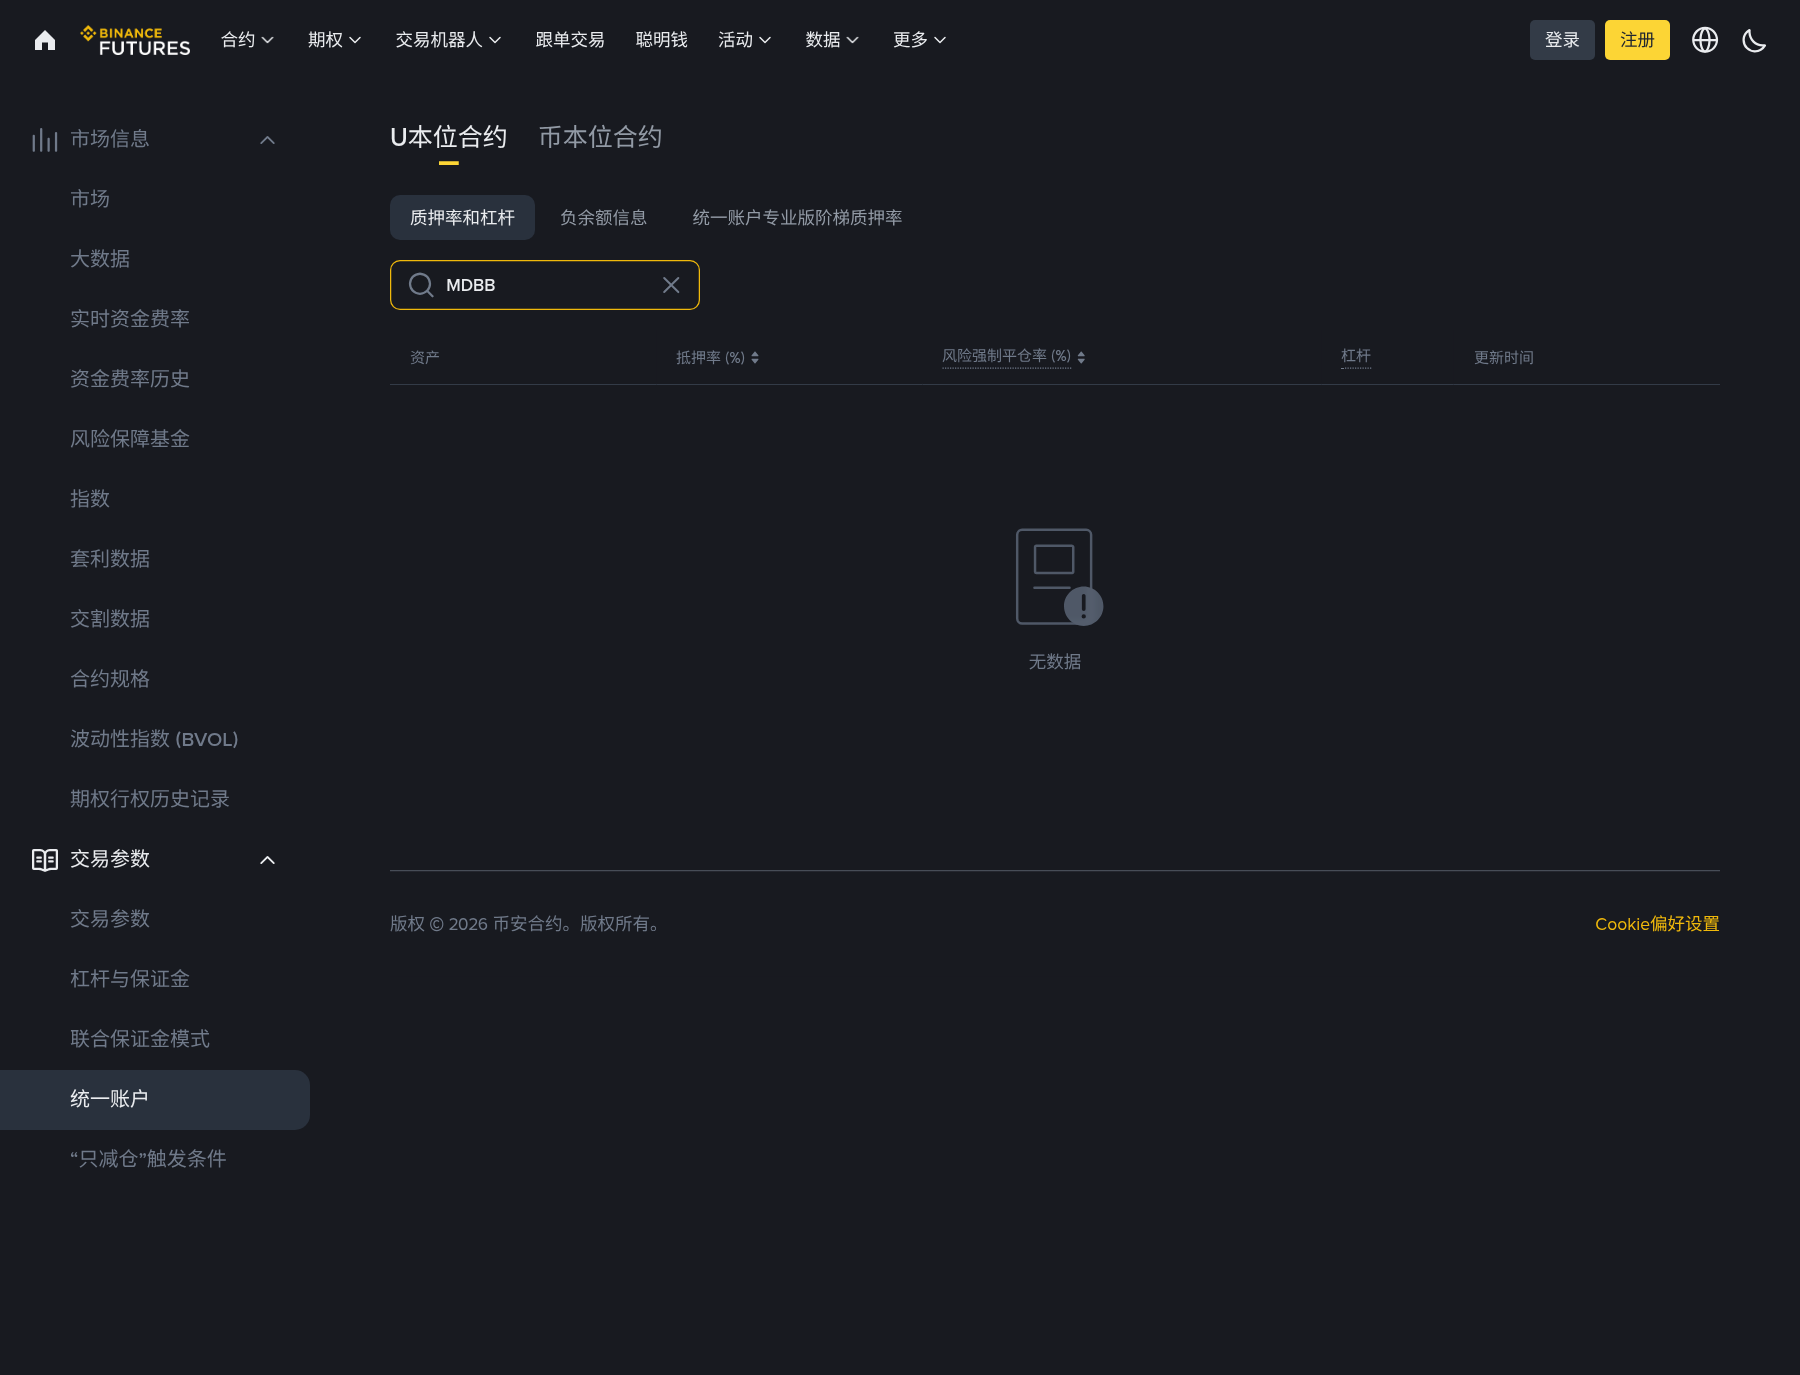
Task: Focus the MDBB search field
Action: click(x=545, y=285)
